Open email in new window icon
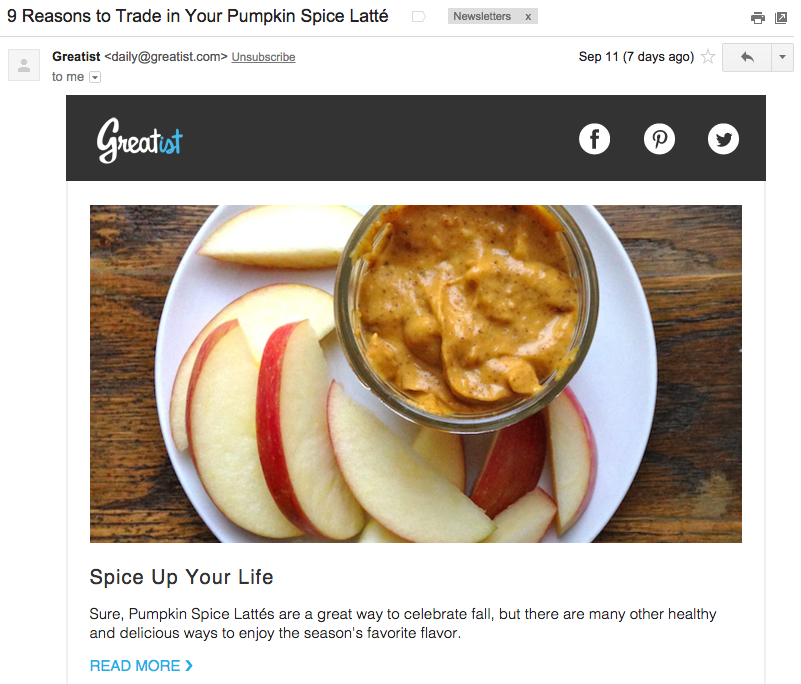 tap(781, 18)
